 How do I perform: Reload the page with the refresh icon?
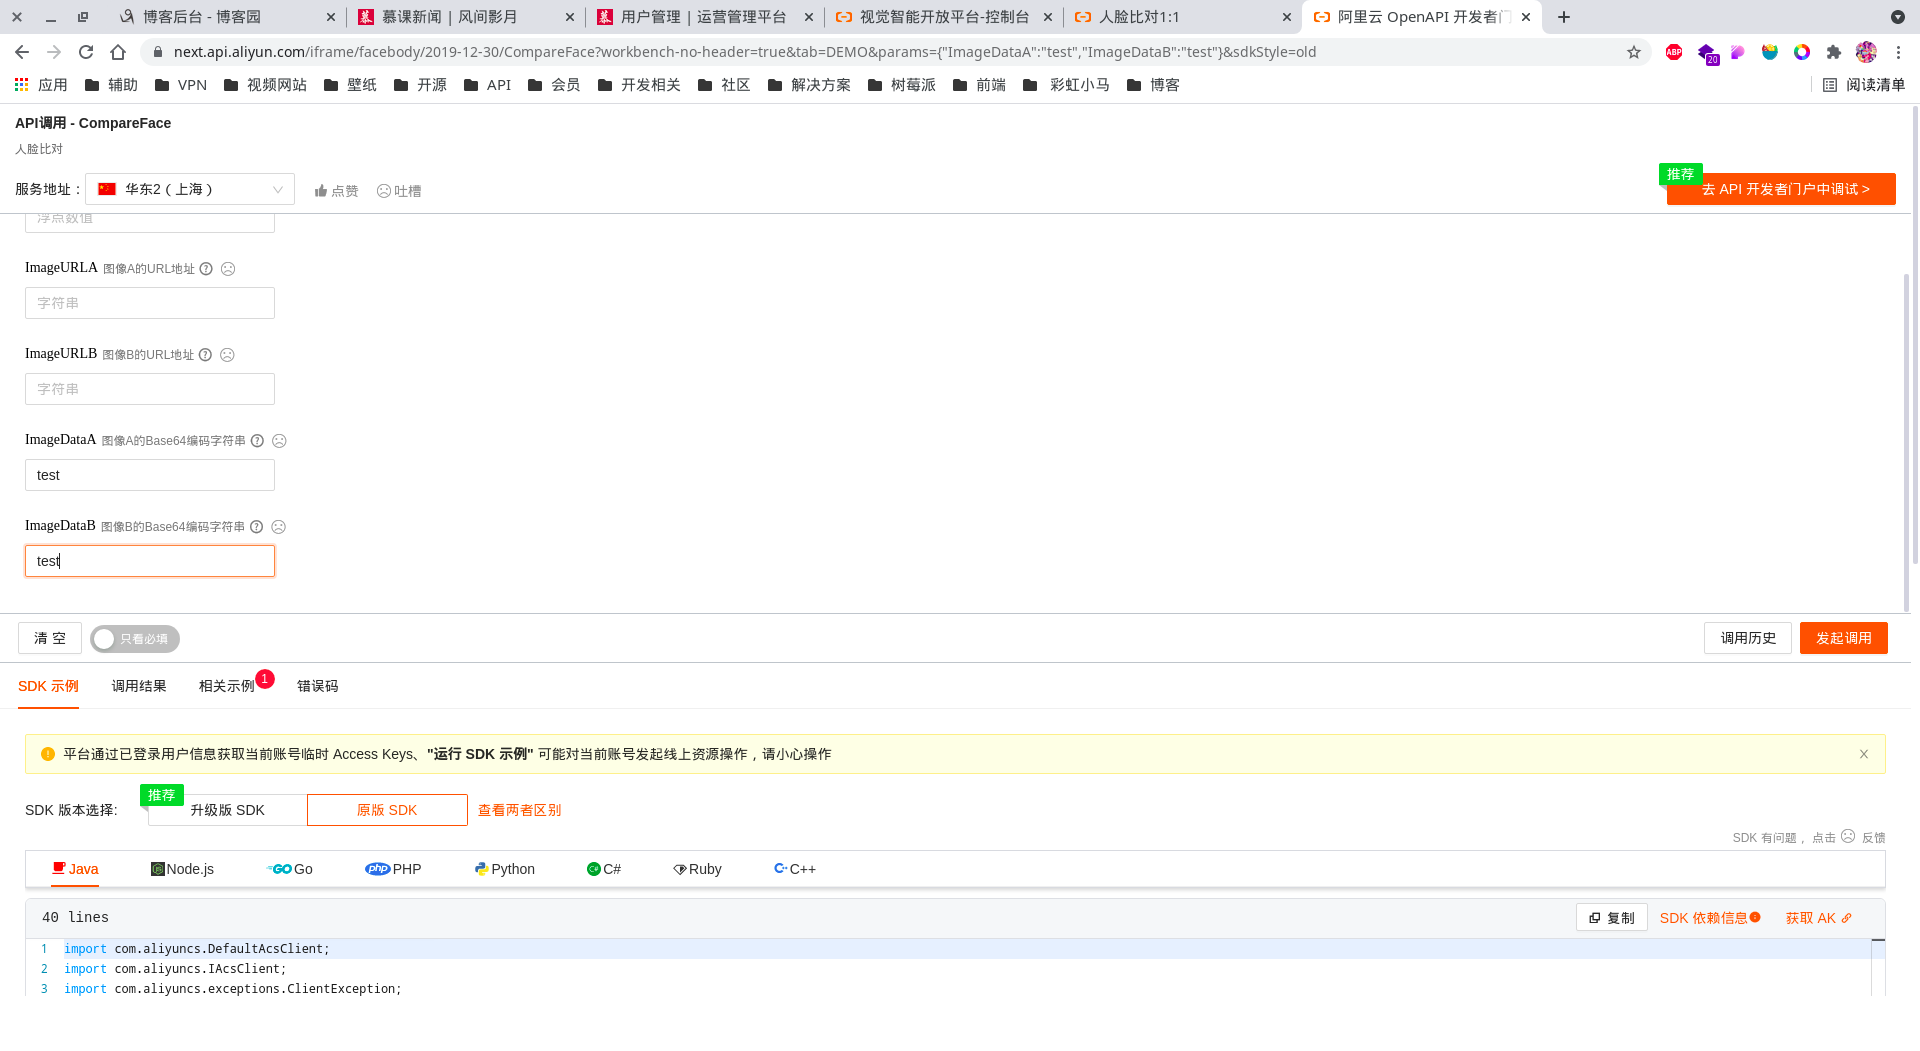point(86,52)
